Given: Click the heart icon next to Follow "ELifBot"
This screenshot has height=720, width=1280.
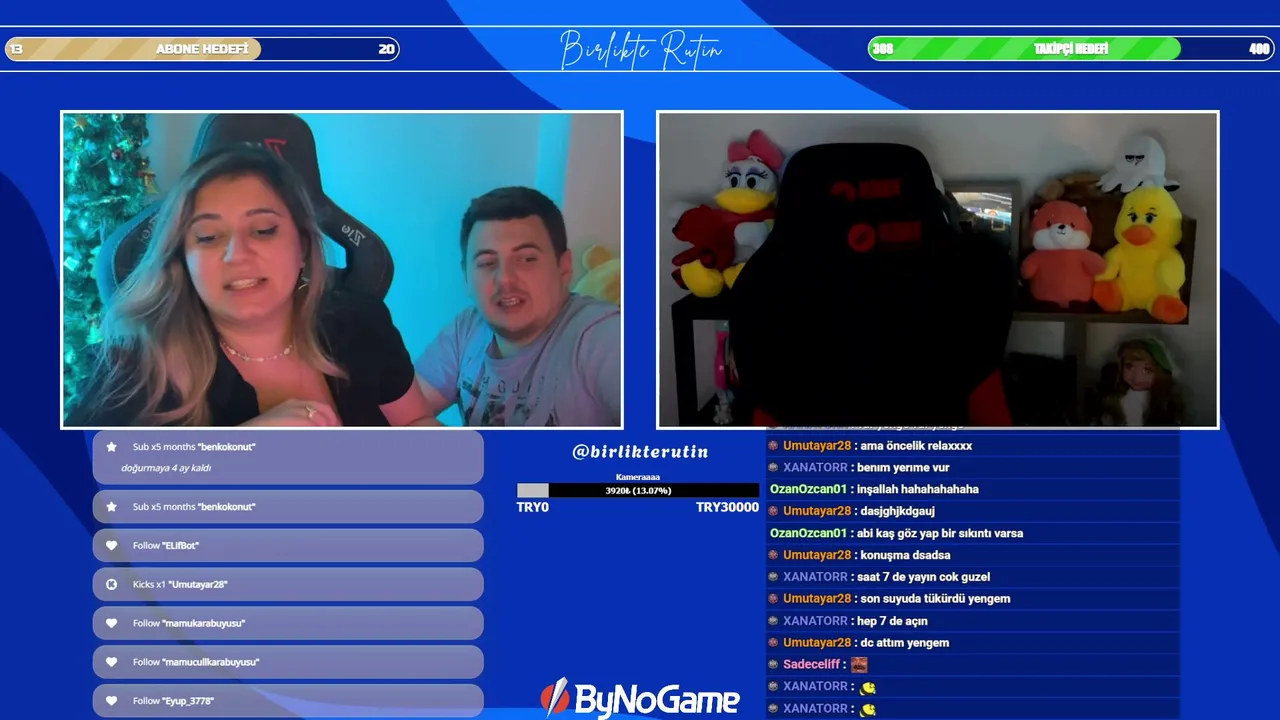Looking at the screenshot, I should (x=112, y=546).
